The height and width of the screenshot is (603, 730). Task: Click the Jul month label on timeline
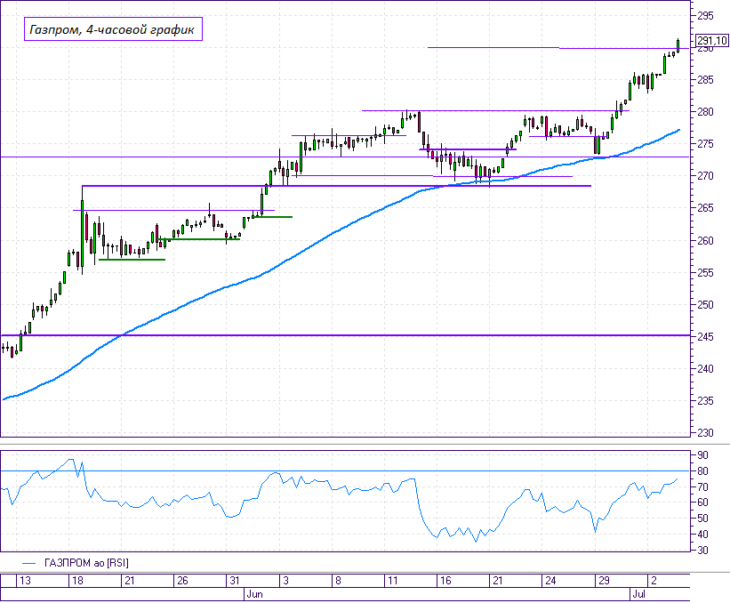(x=639, y=595)
